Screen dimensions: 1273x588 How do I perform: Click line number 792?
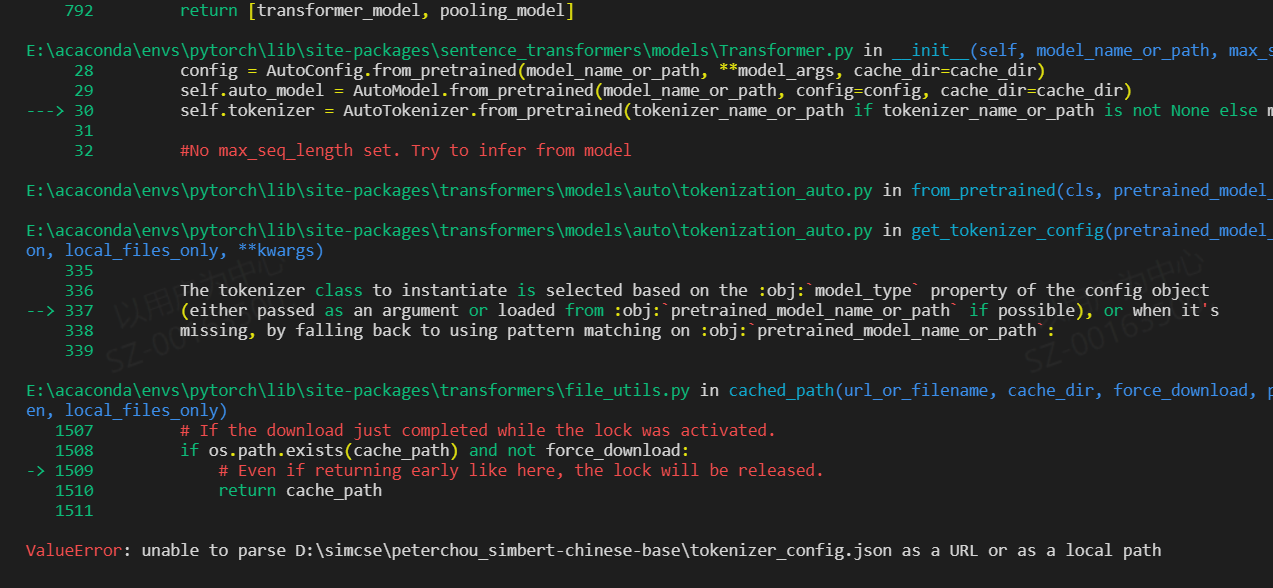[x=78, y=10]
